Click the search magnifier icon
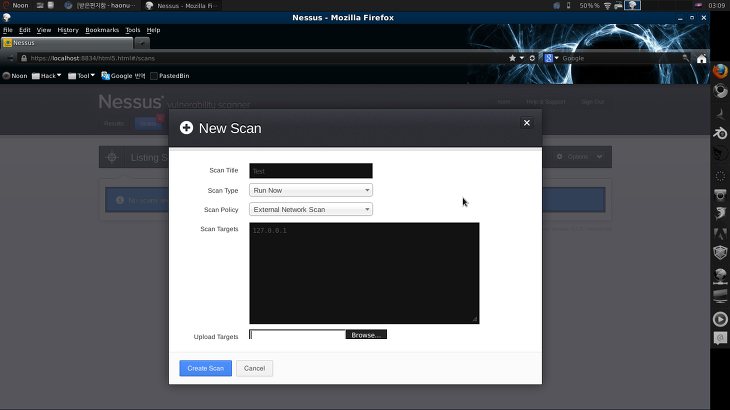Screen dimensions: 730x410 coord(685,58)
